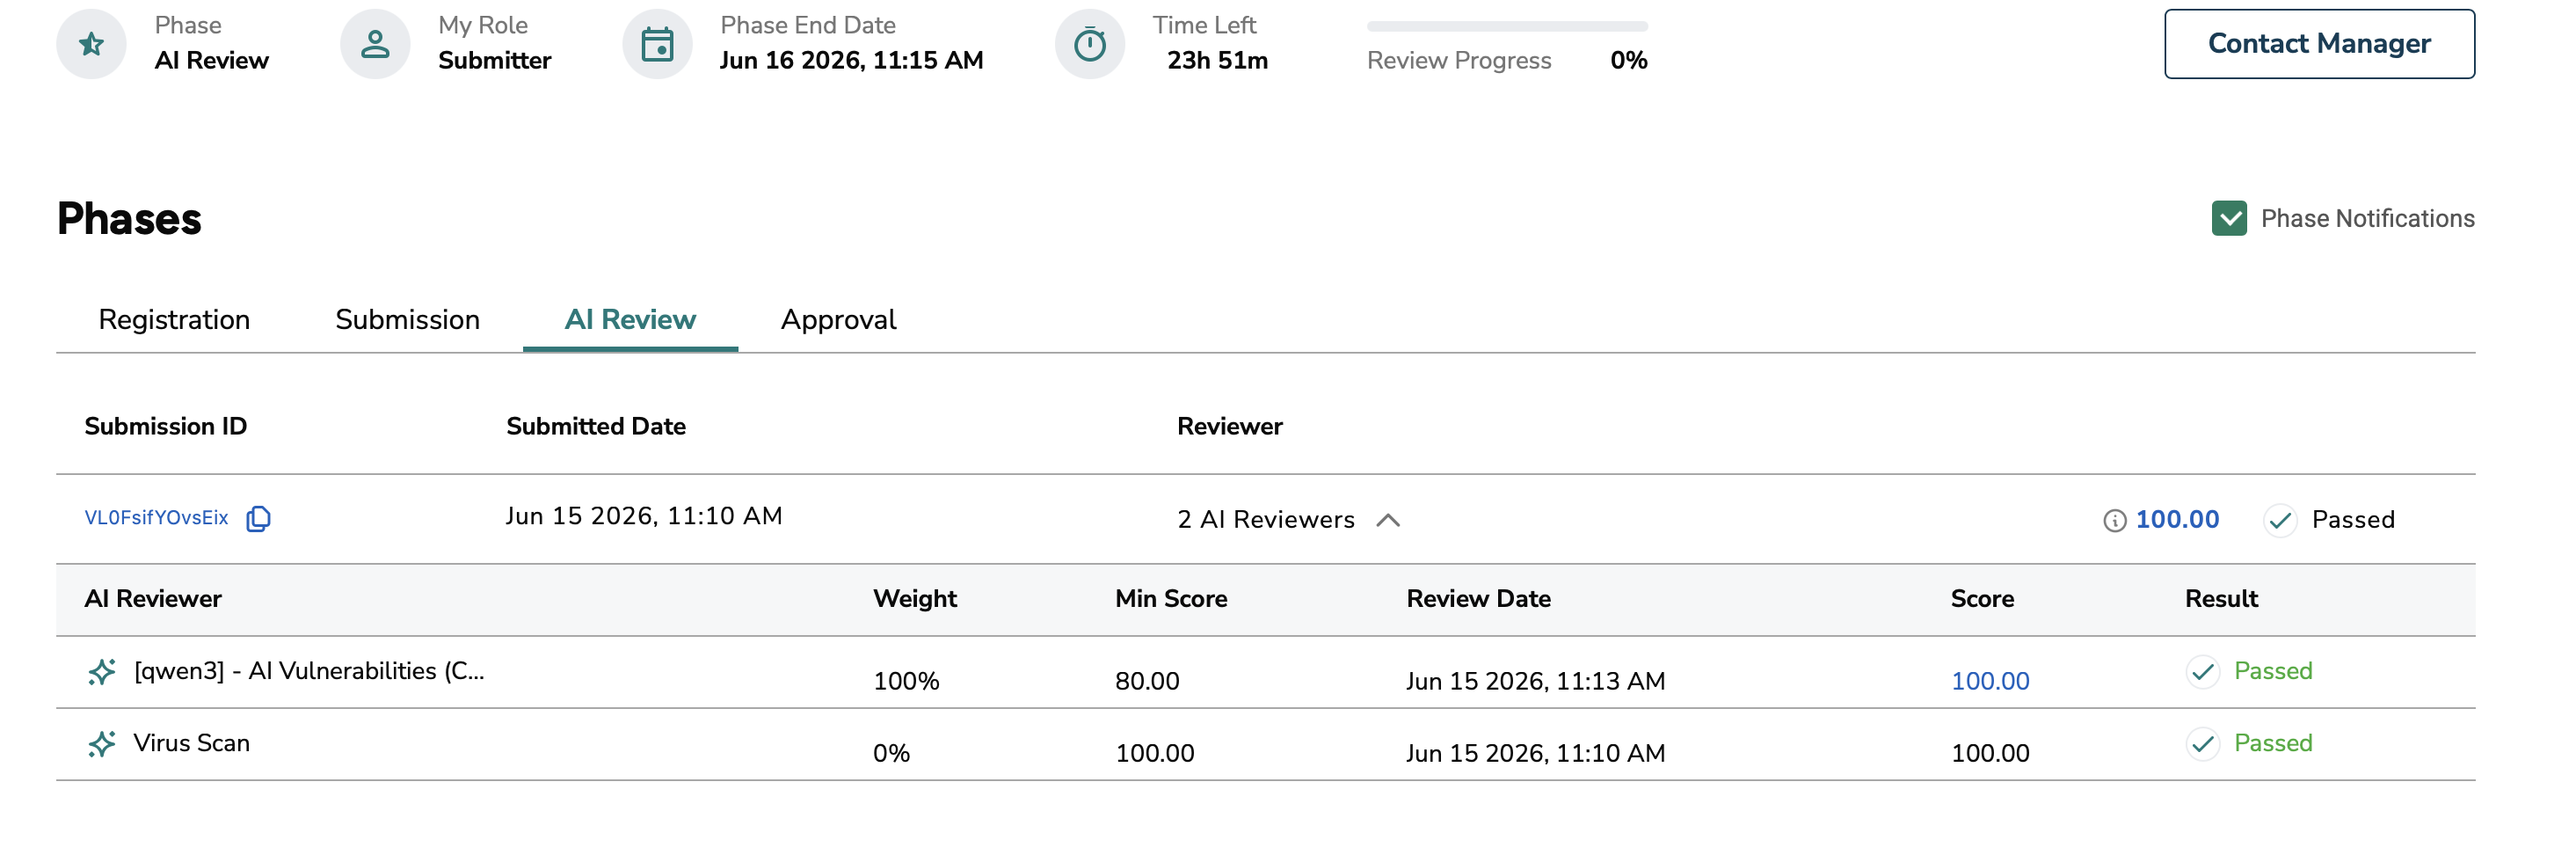
Task: Click the Submitter role value
Action: 494,61
